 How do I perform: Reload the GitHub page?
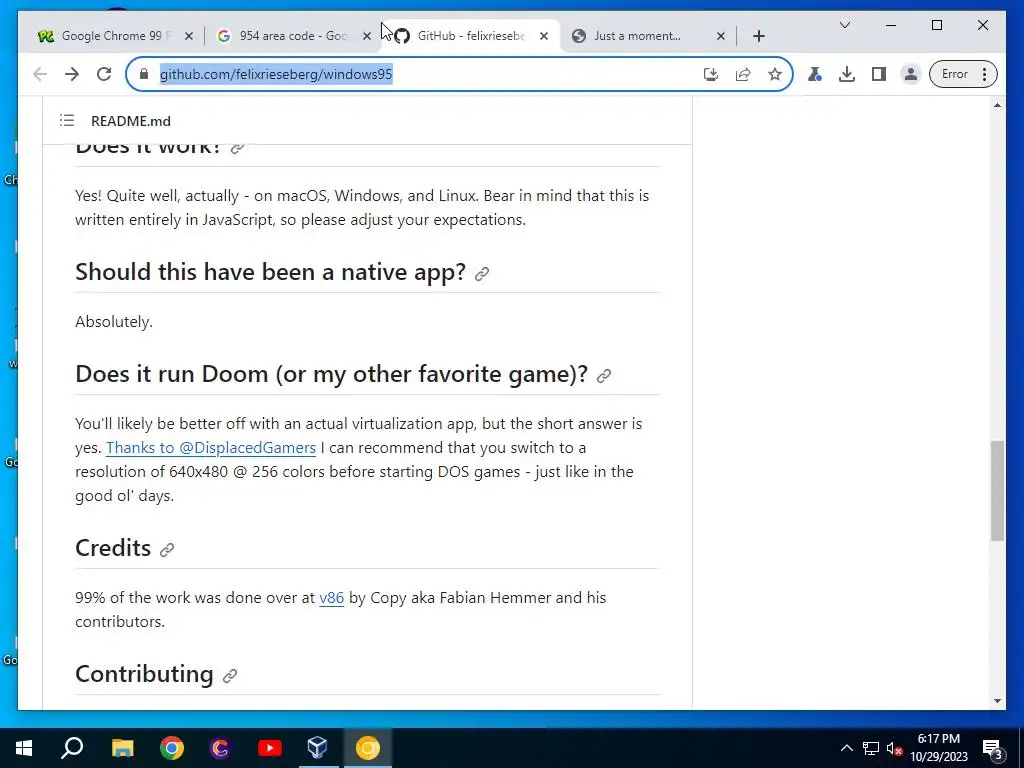click(x=104, y=74)
